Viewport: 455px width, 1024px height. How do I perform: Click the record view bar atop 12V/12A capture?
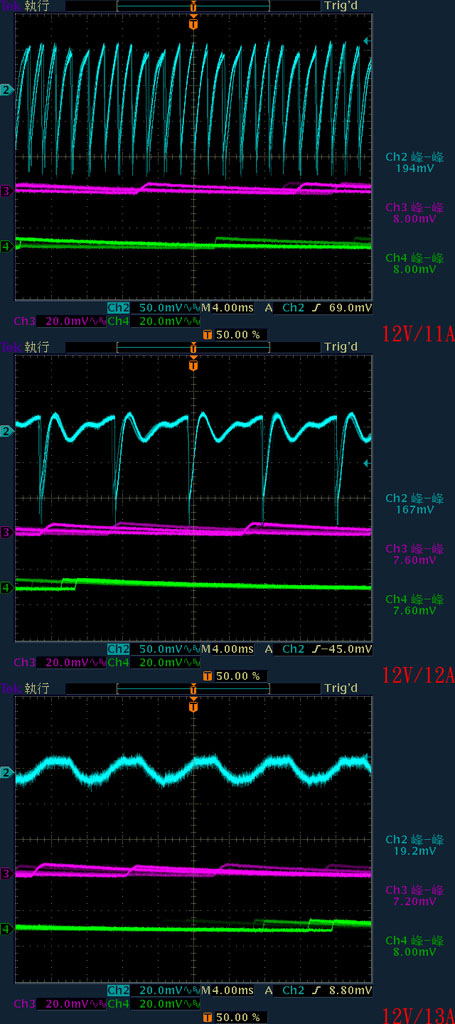[193, 347]
